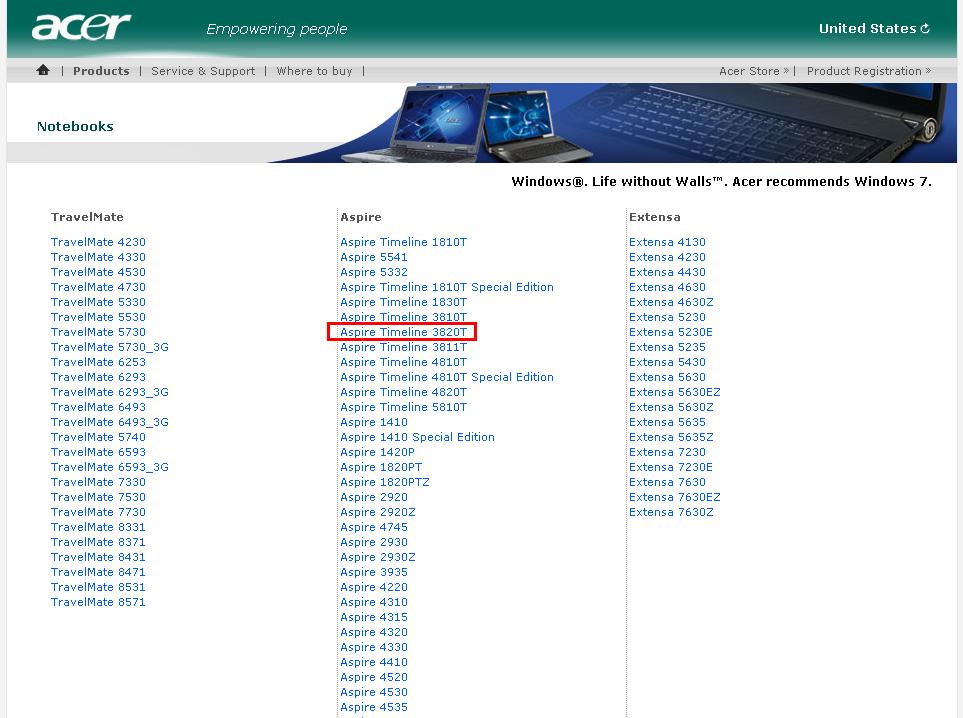The width and height of the screenshot is (963, 718).
Task: Open TravelMate 5730_3G page
Action: [x=110, y=347]
